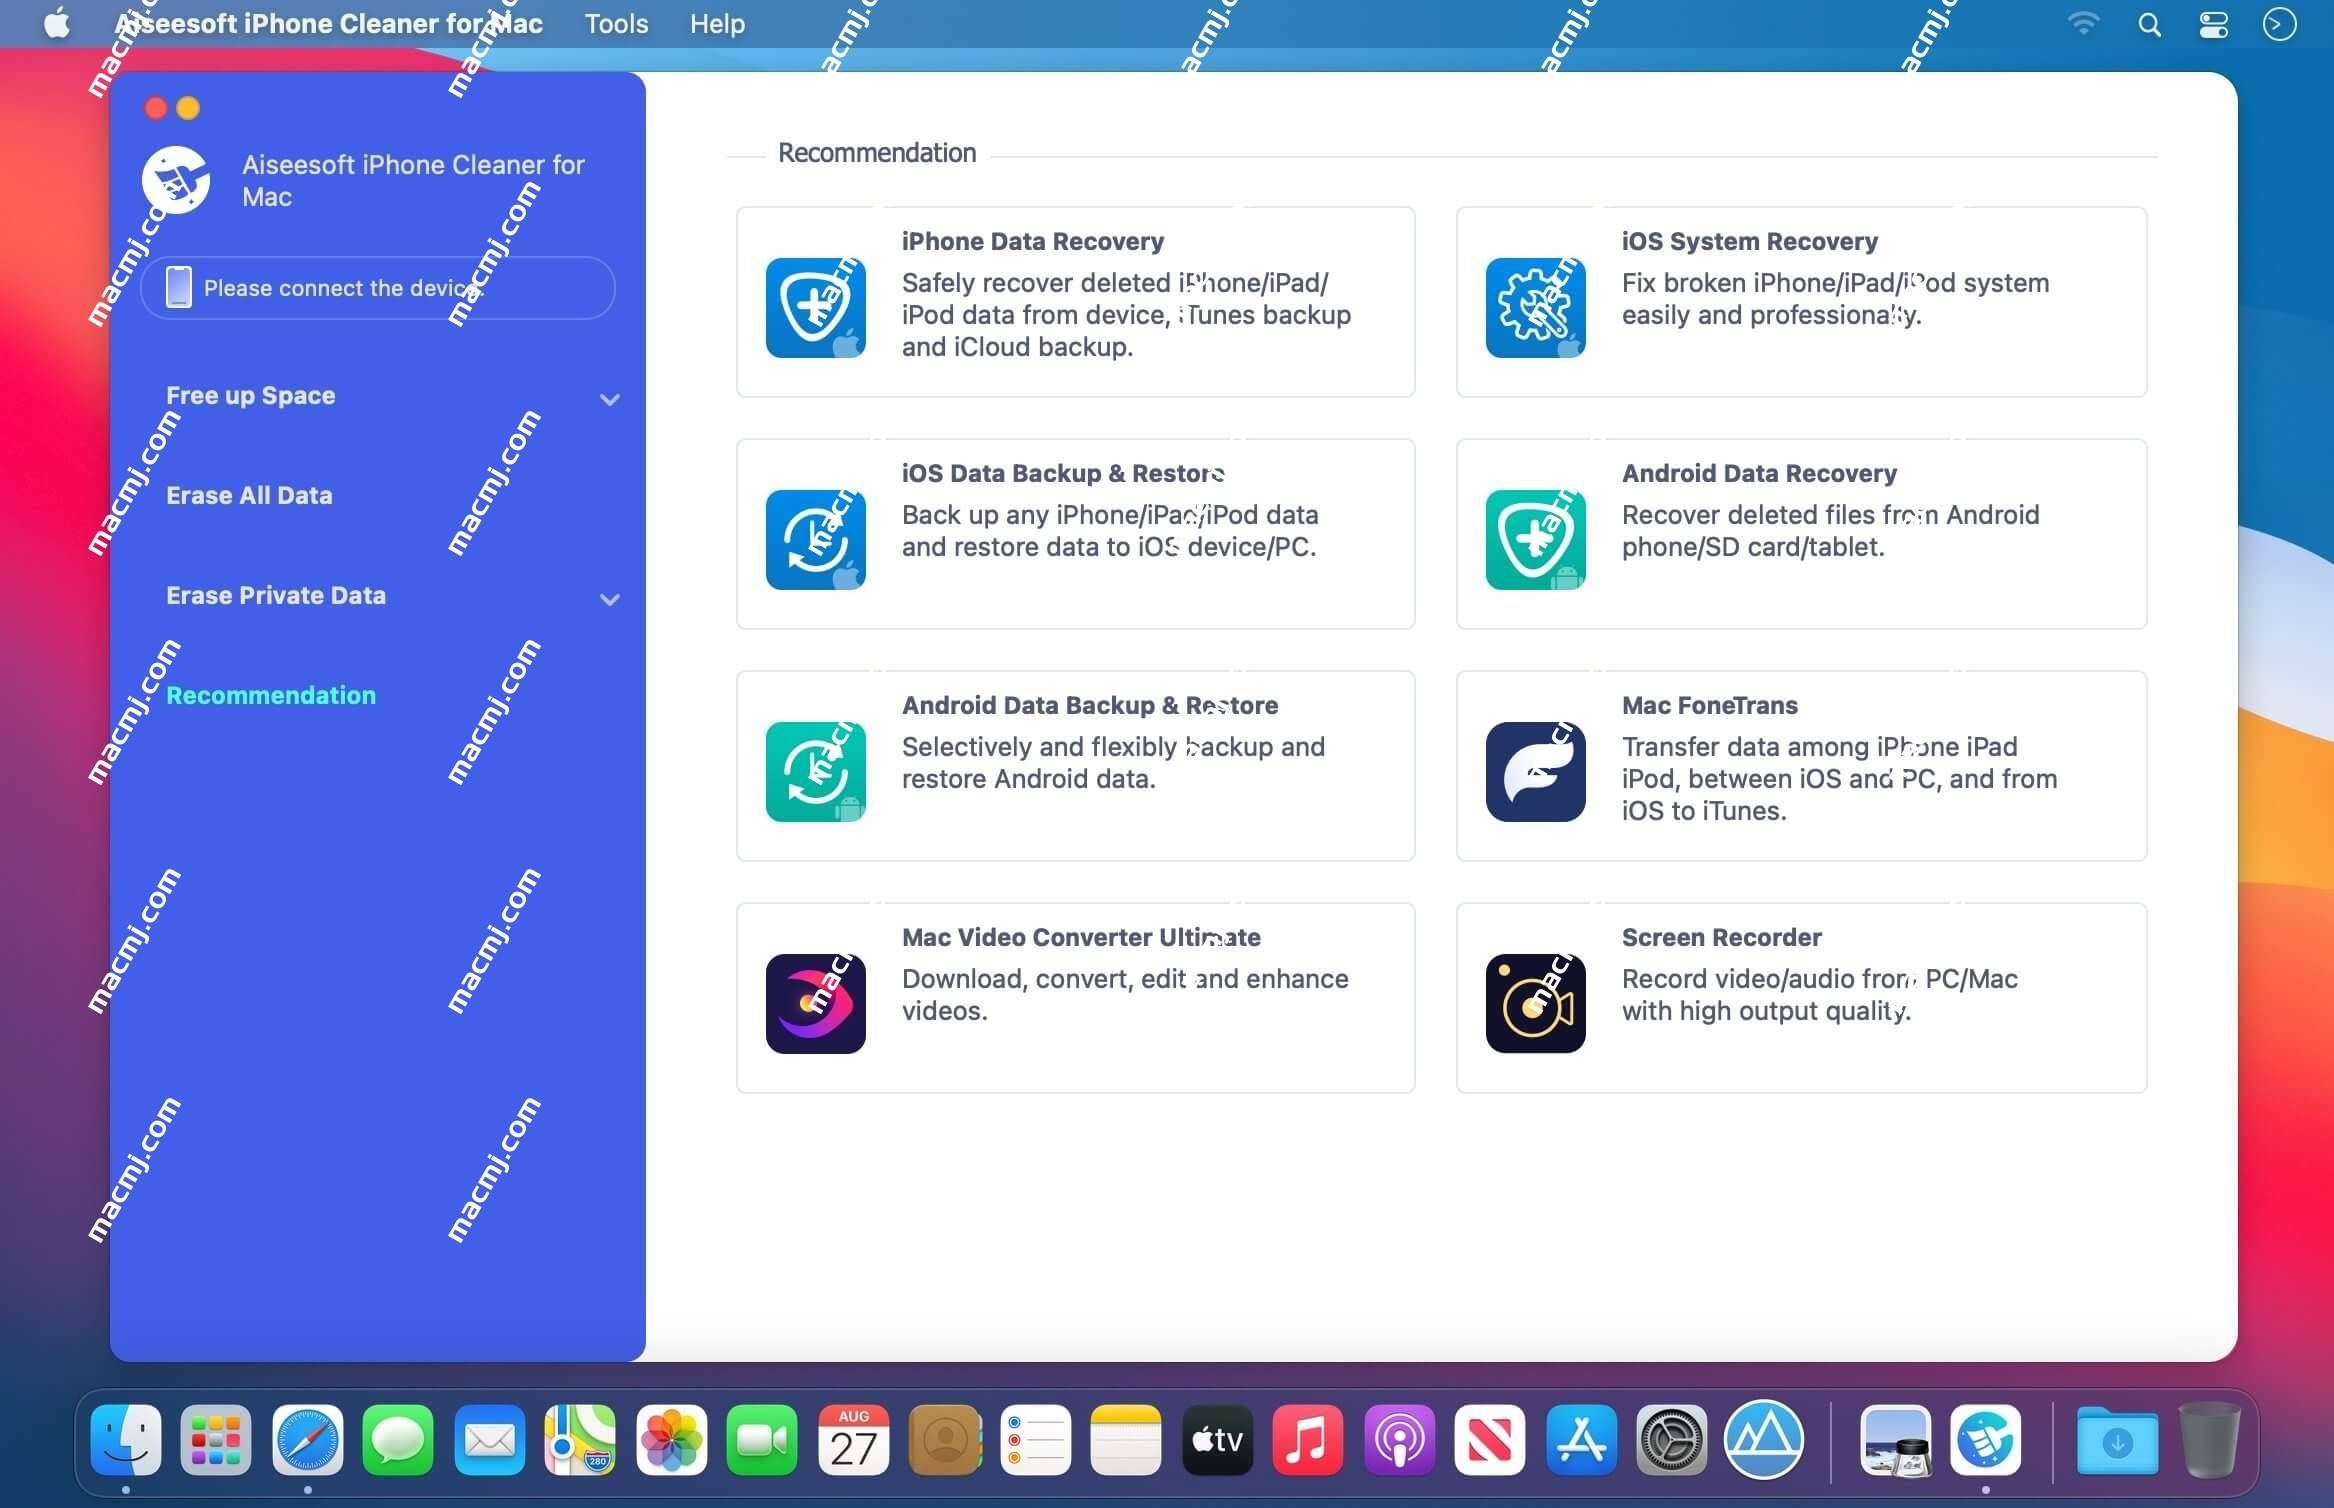The width and height of the screenshot is (2334, 1508).
Task: Open News app in the Dock
Action: tap(1490, 1440)
